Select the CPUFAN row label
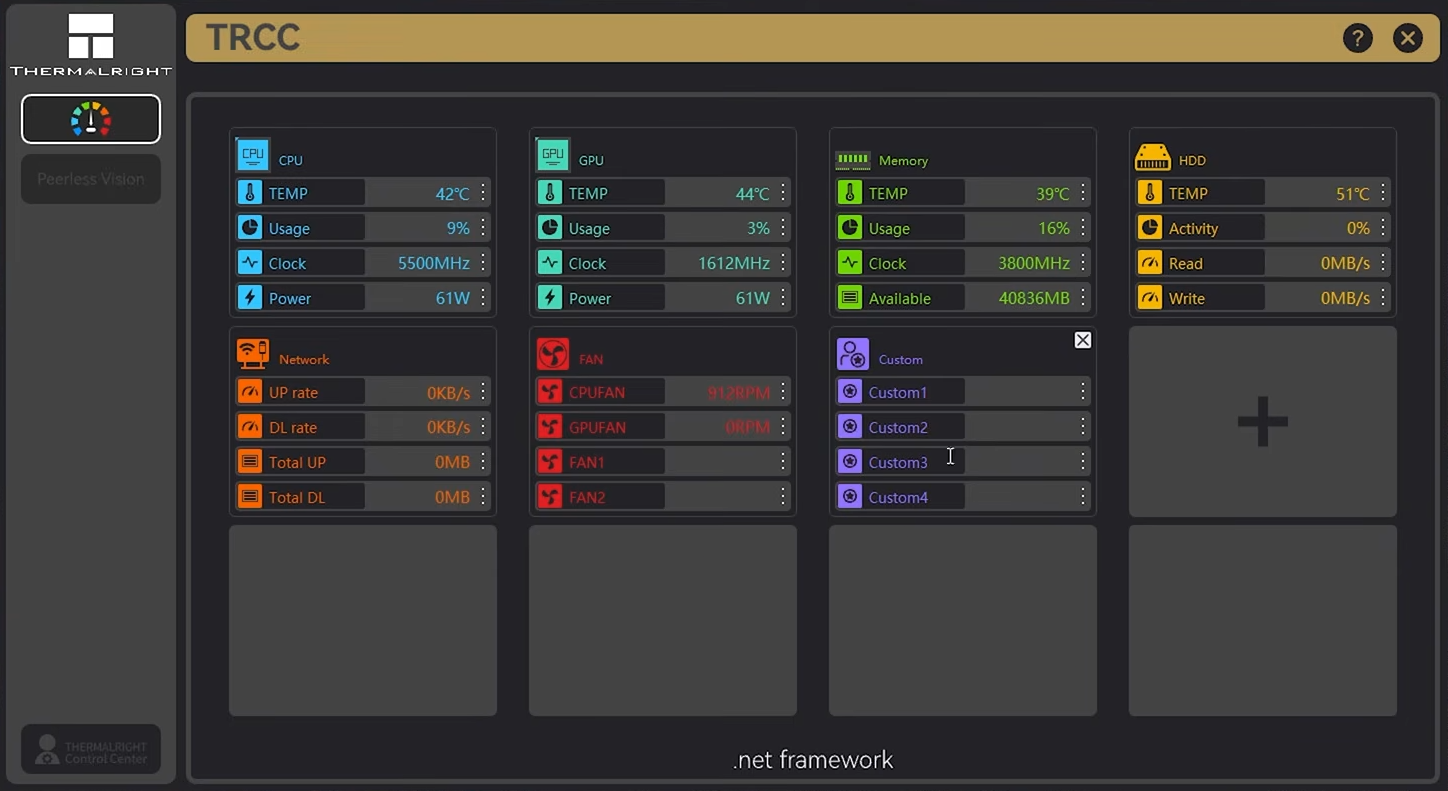This screenshot has height=791, width=1448. [597, 392]
